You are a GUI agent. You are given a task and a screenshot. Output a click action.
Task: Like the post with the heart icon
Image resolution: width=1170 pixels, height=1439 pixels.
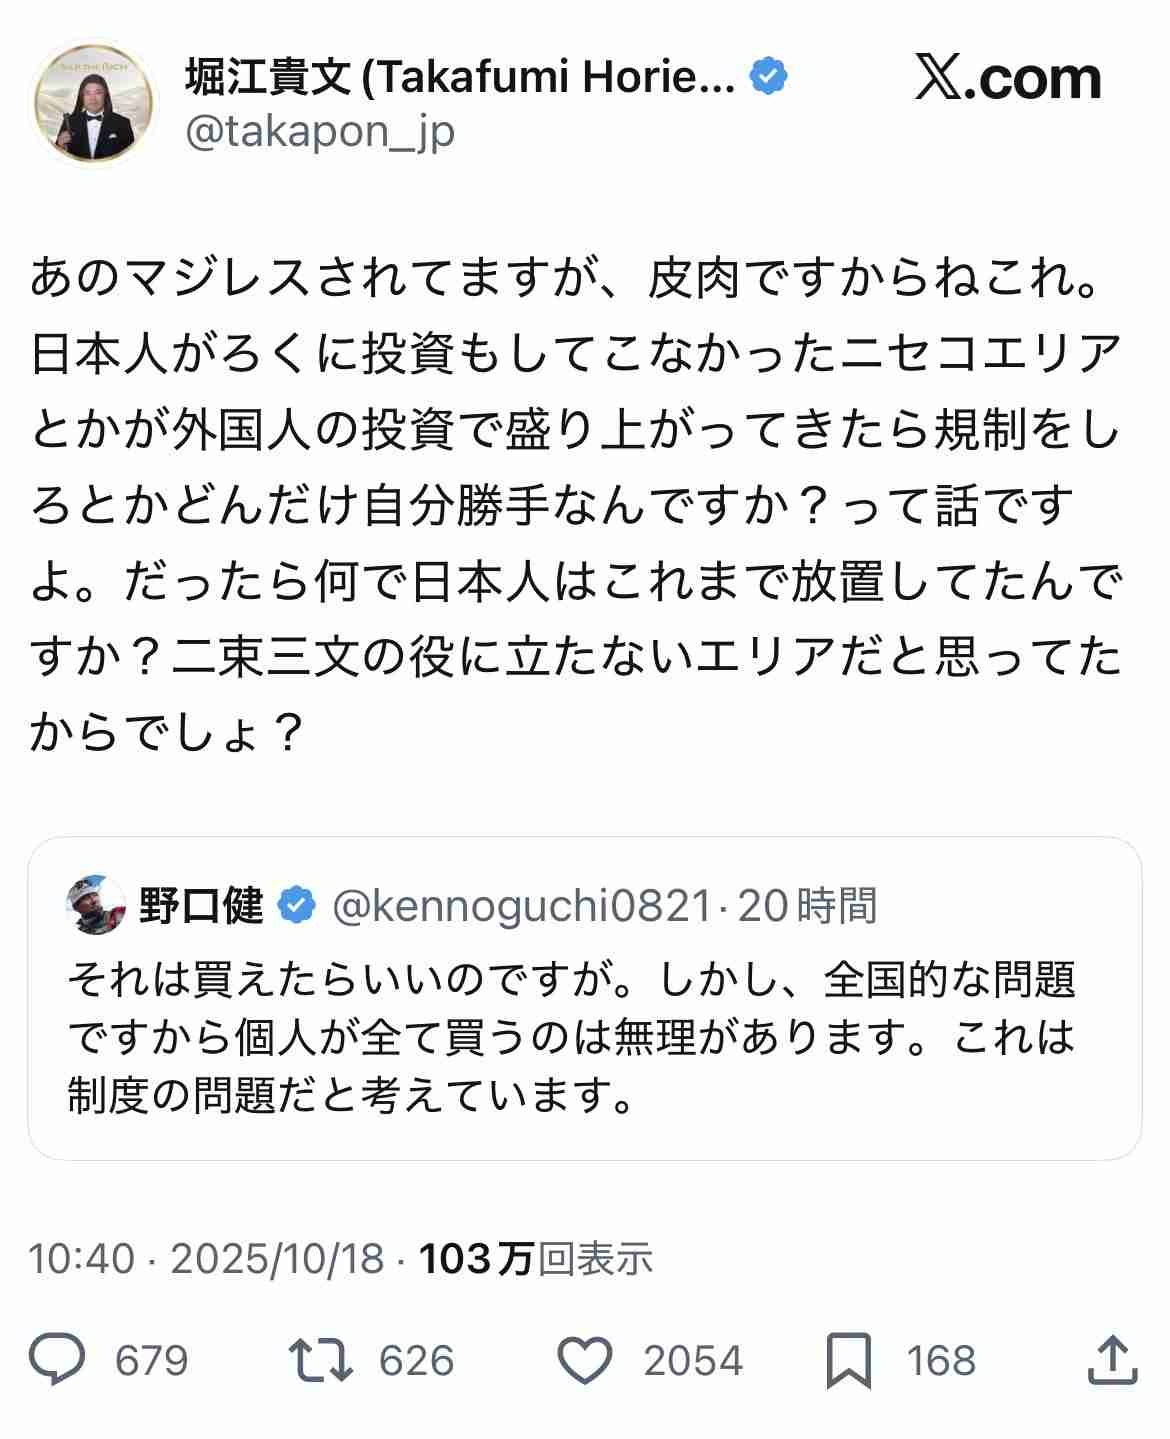coord(584,1360)
